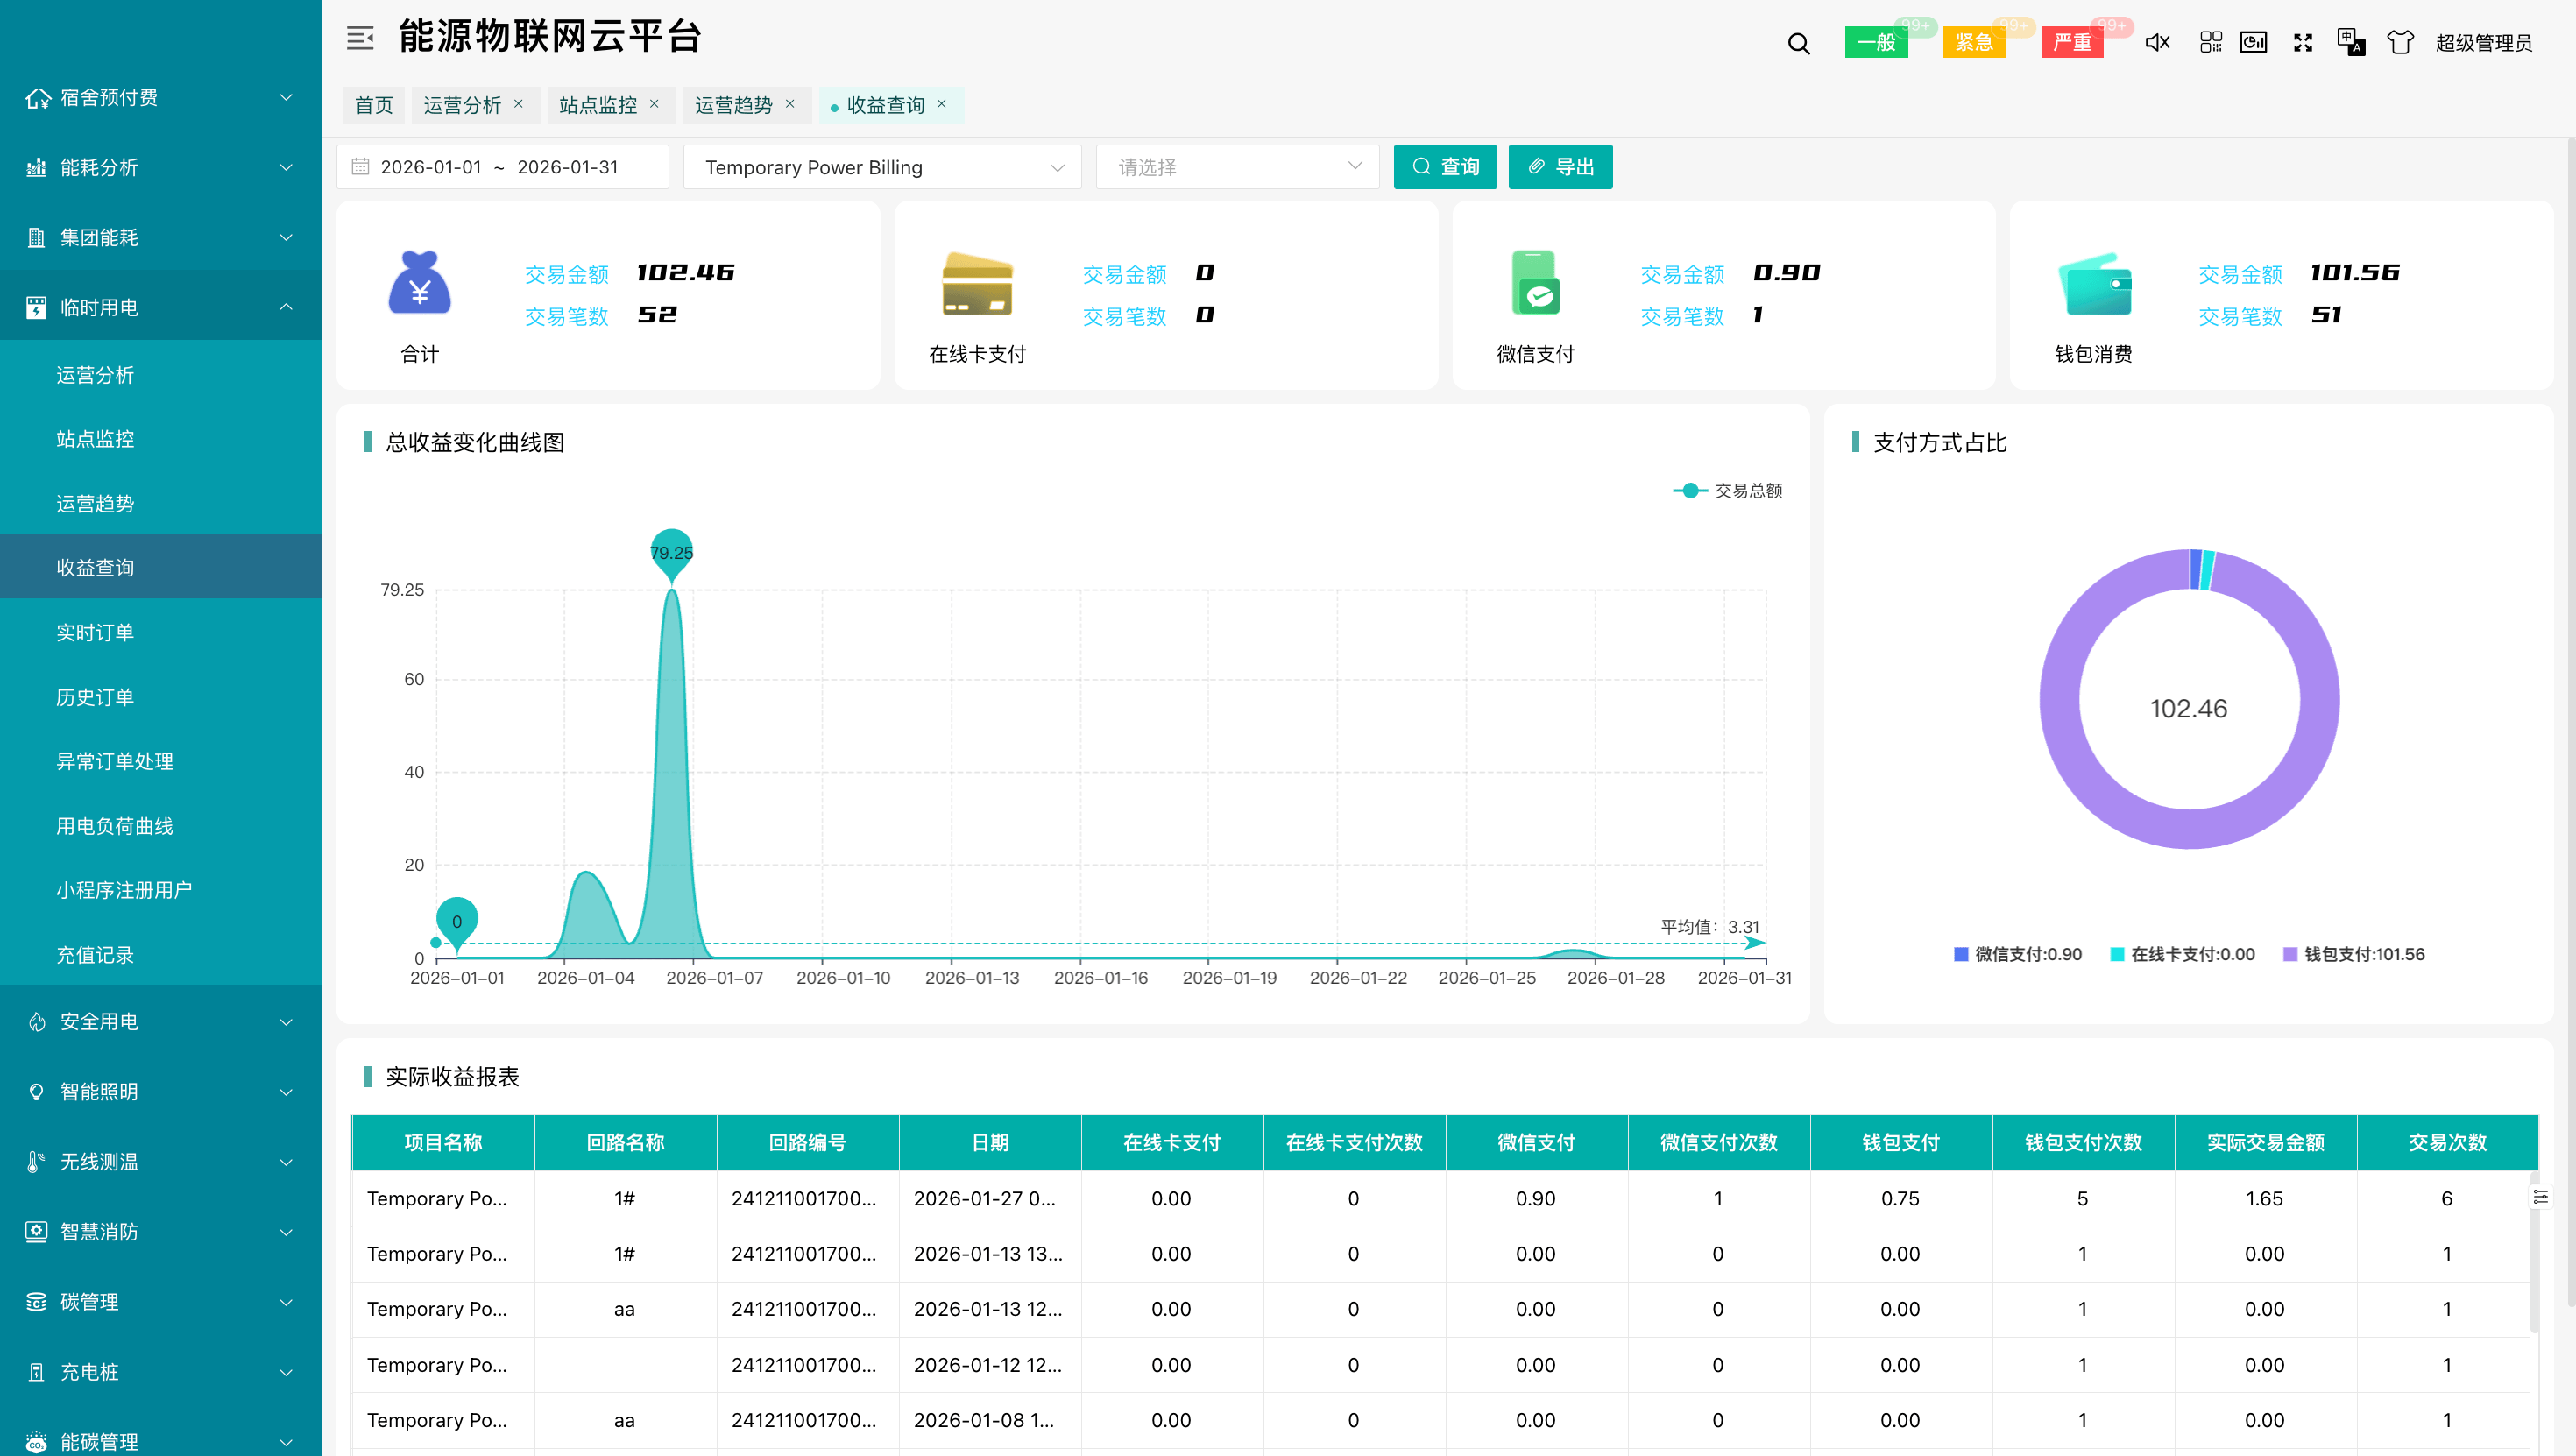Mute alarm sound speaker icon

coord(2157,42)
